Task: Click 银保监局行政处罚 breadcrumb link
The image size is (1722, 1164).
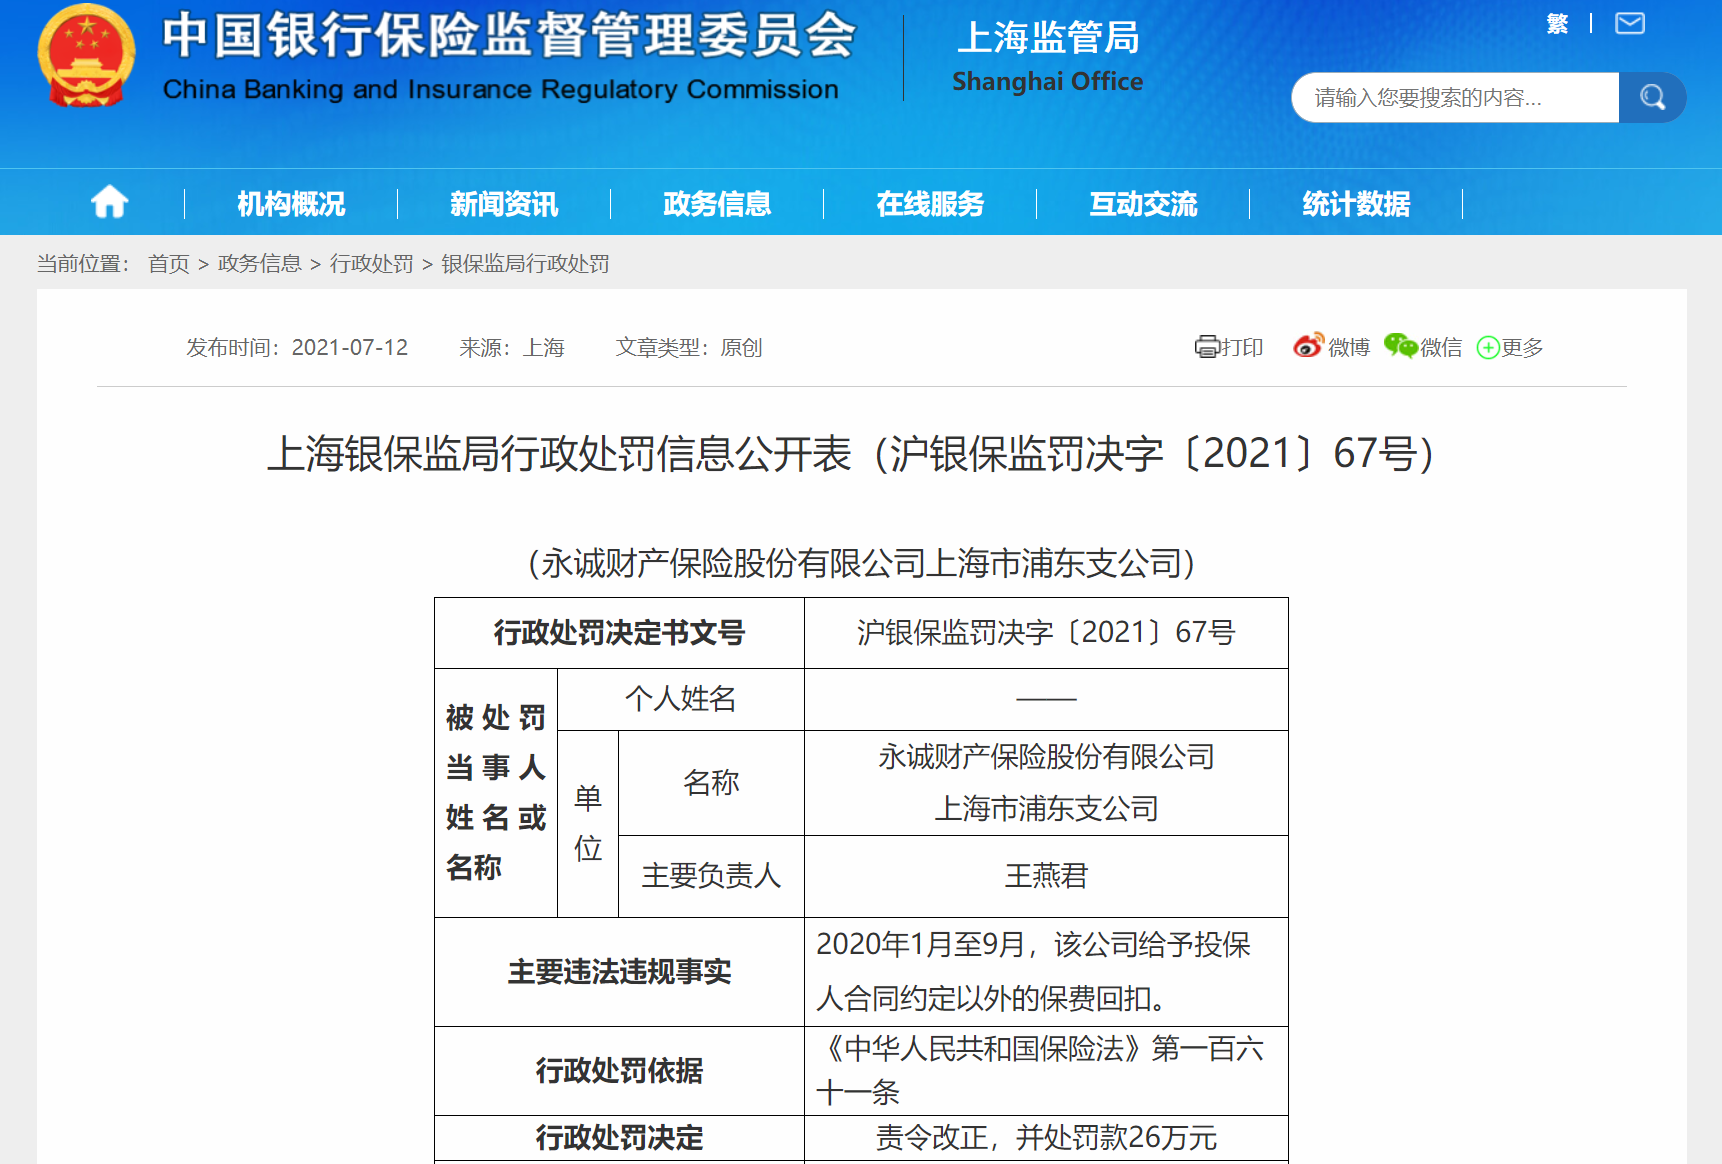Action: pos(526,263)
